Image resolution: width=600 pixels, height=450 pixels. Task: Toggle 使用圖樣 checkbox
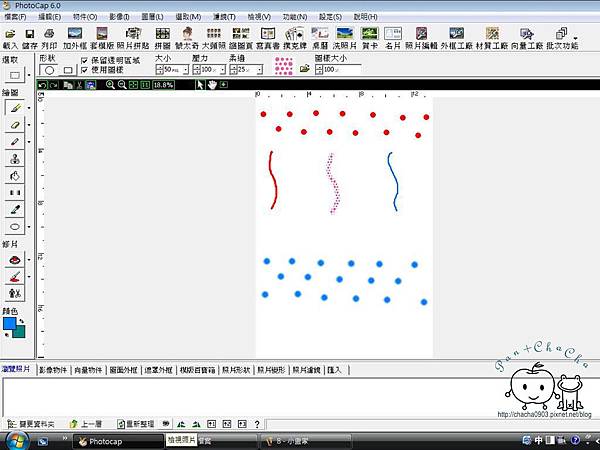85,70
